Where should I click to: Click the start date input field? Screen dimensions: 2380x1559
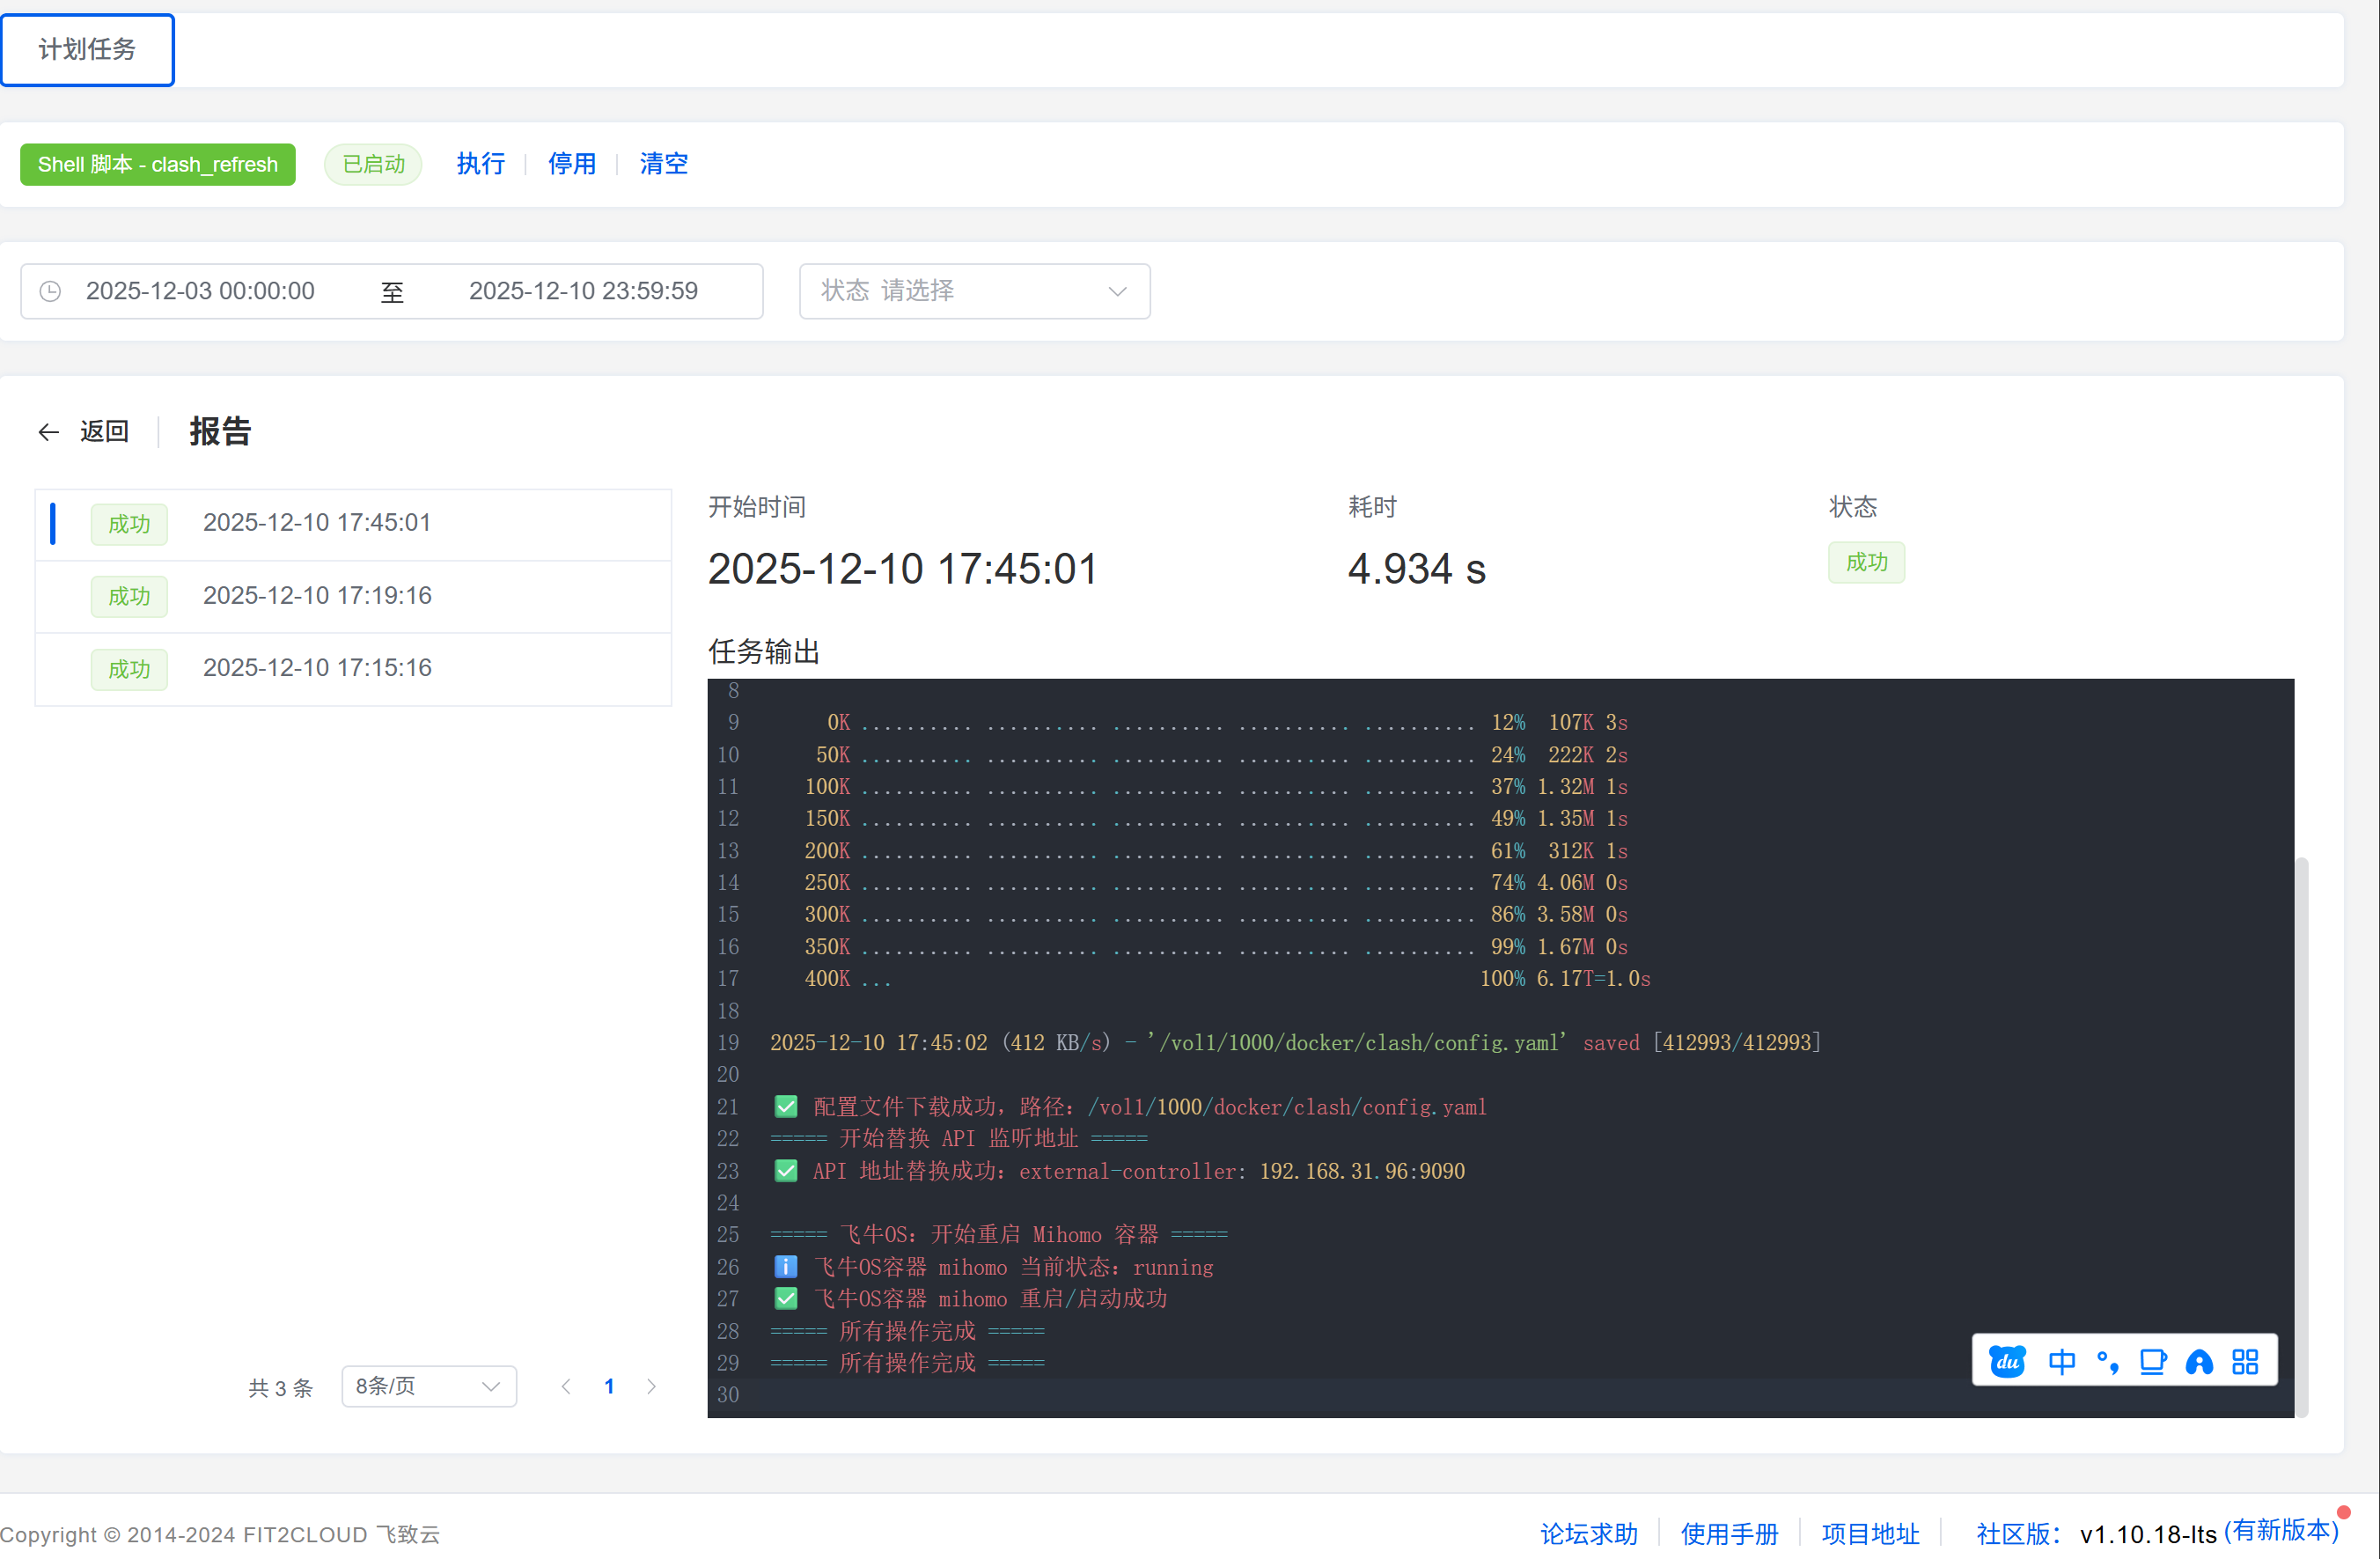pos(200,291)
